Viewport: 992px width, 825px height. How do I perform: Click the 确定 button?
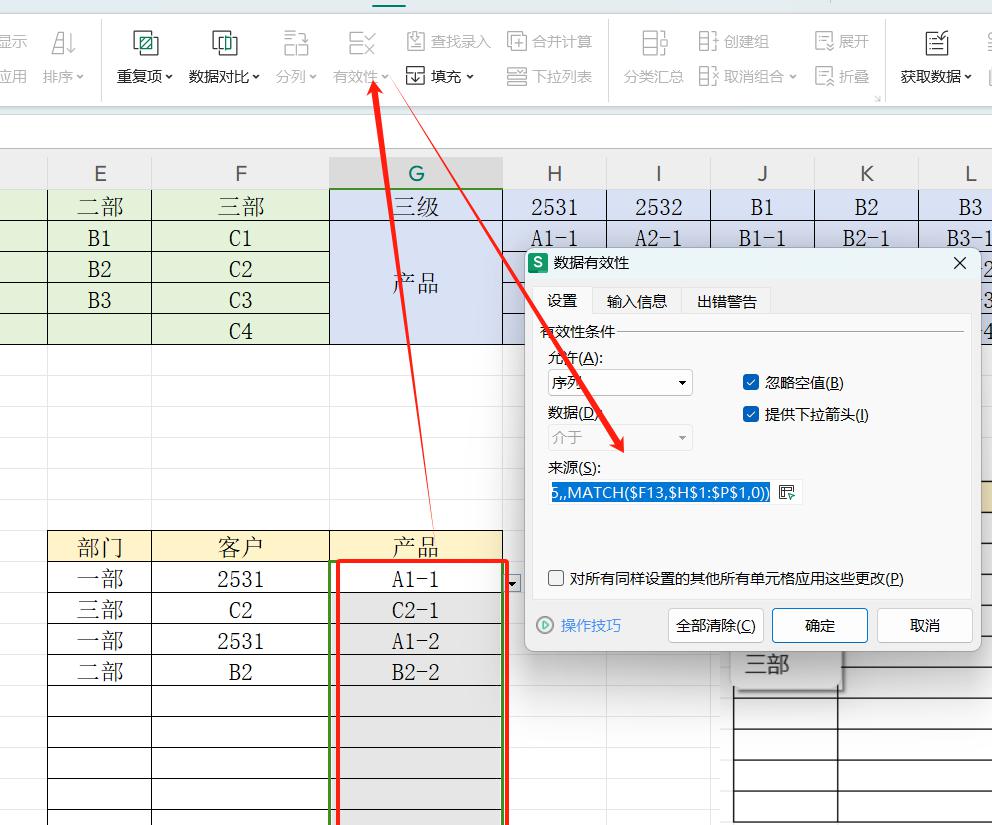tap(820, 626)
